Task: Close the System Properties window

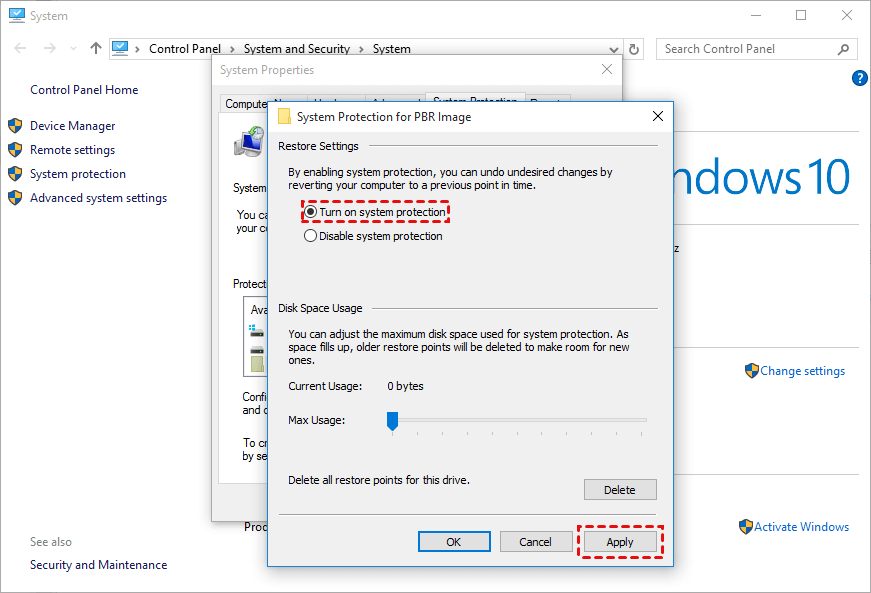Action: point(607,69)
